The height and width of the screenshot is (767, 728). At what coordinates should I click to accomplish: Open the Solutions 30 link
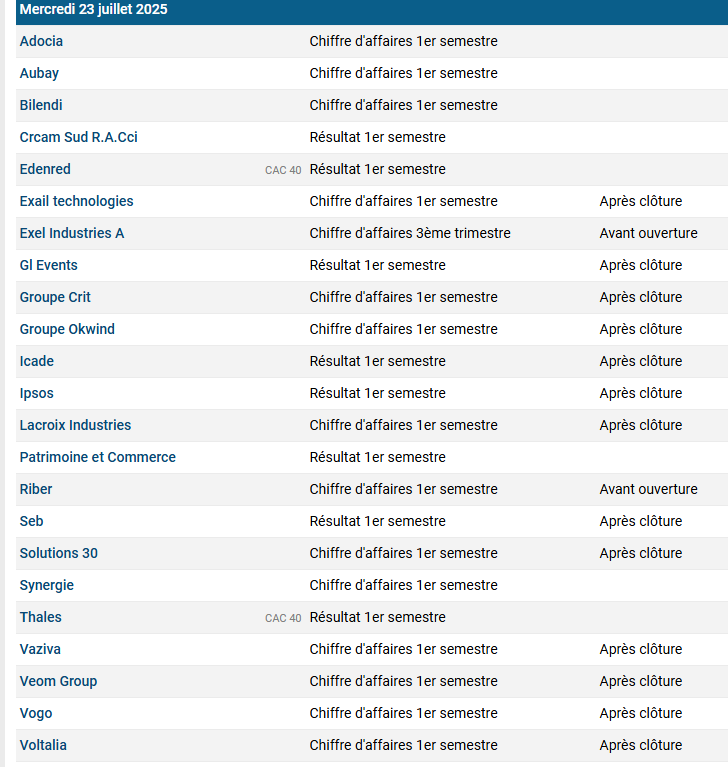[59, 553]
